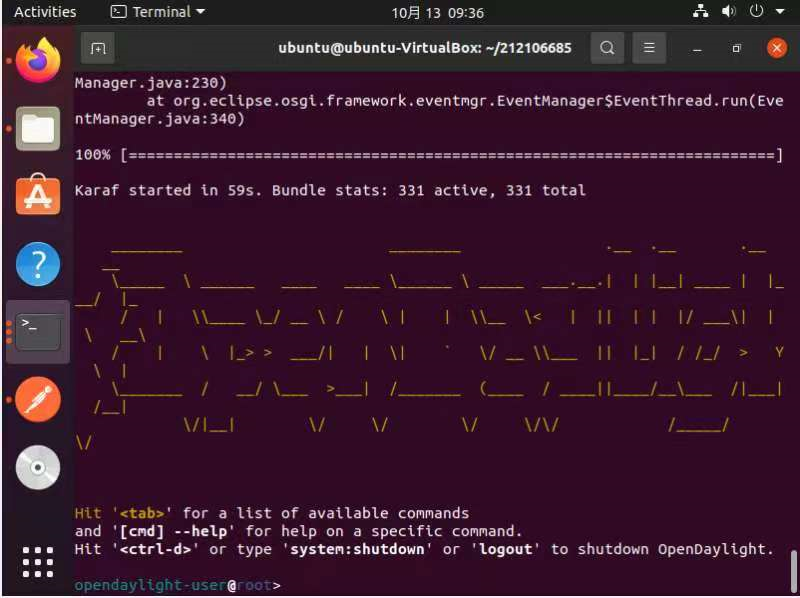Open the optical disc icon in dock
The image size is (800, 598).
pyautogui.click(x=38, y=467)
